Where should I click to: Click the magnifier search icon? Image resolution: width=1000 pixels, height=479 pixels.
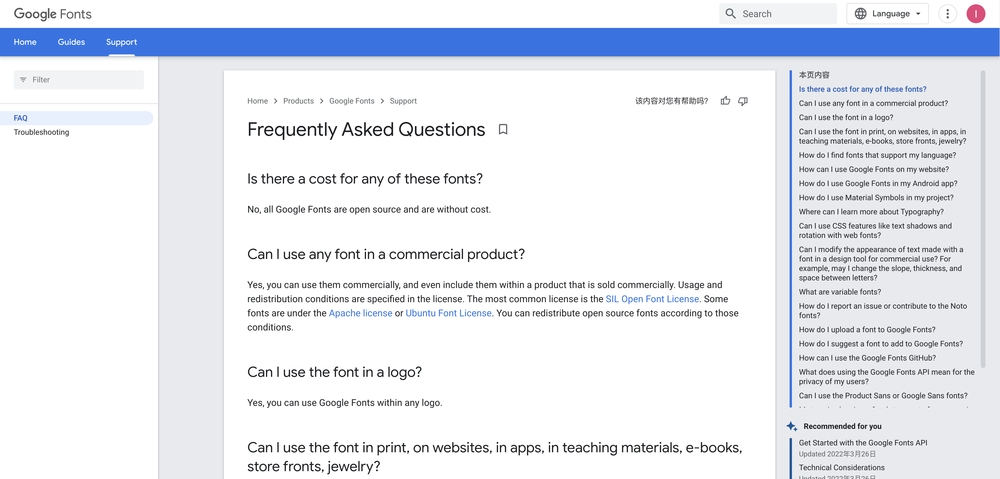click(731, 13)
